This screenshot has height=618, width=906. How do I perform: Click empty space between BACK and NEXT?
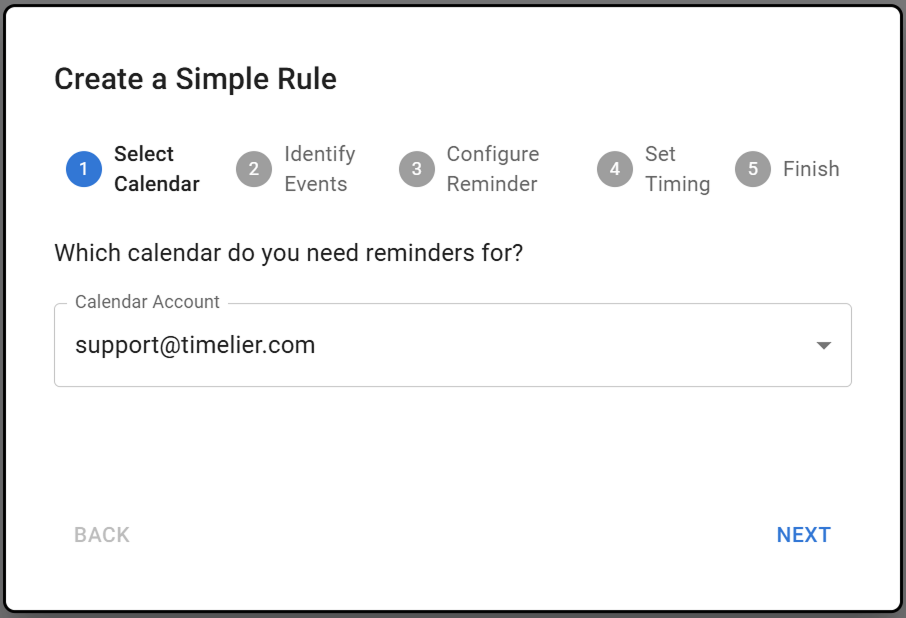pyautogui.click(x=452, y=535)
